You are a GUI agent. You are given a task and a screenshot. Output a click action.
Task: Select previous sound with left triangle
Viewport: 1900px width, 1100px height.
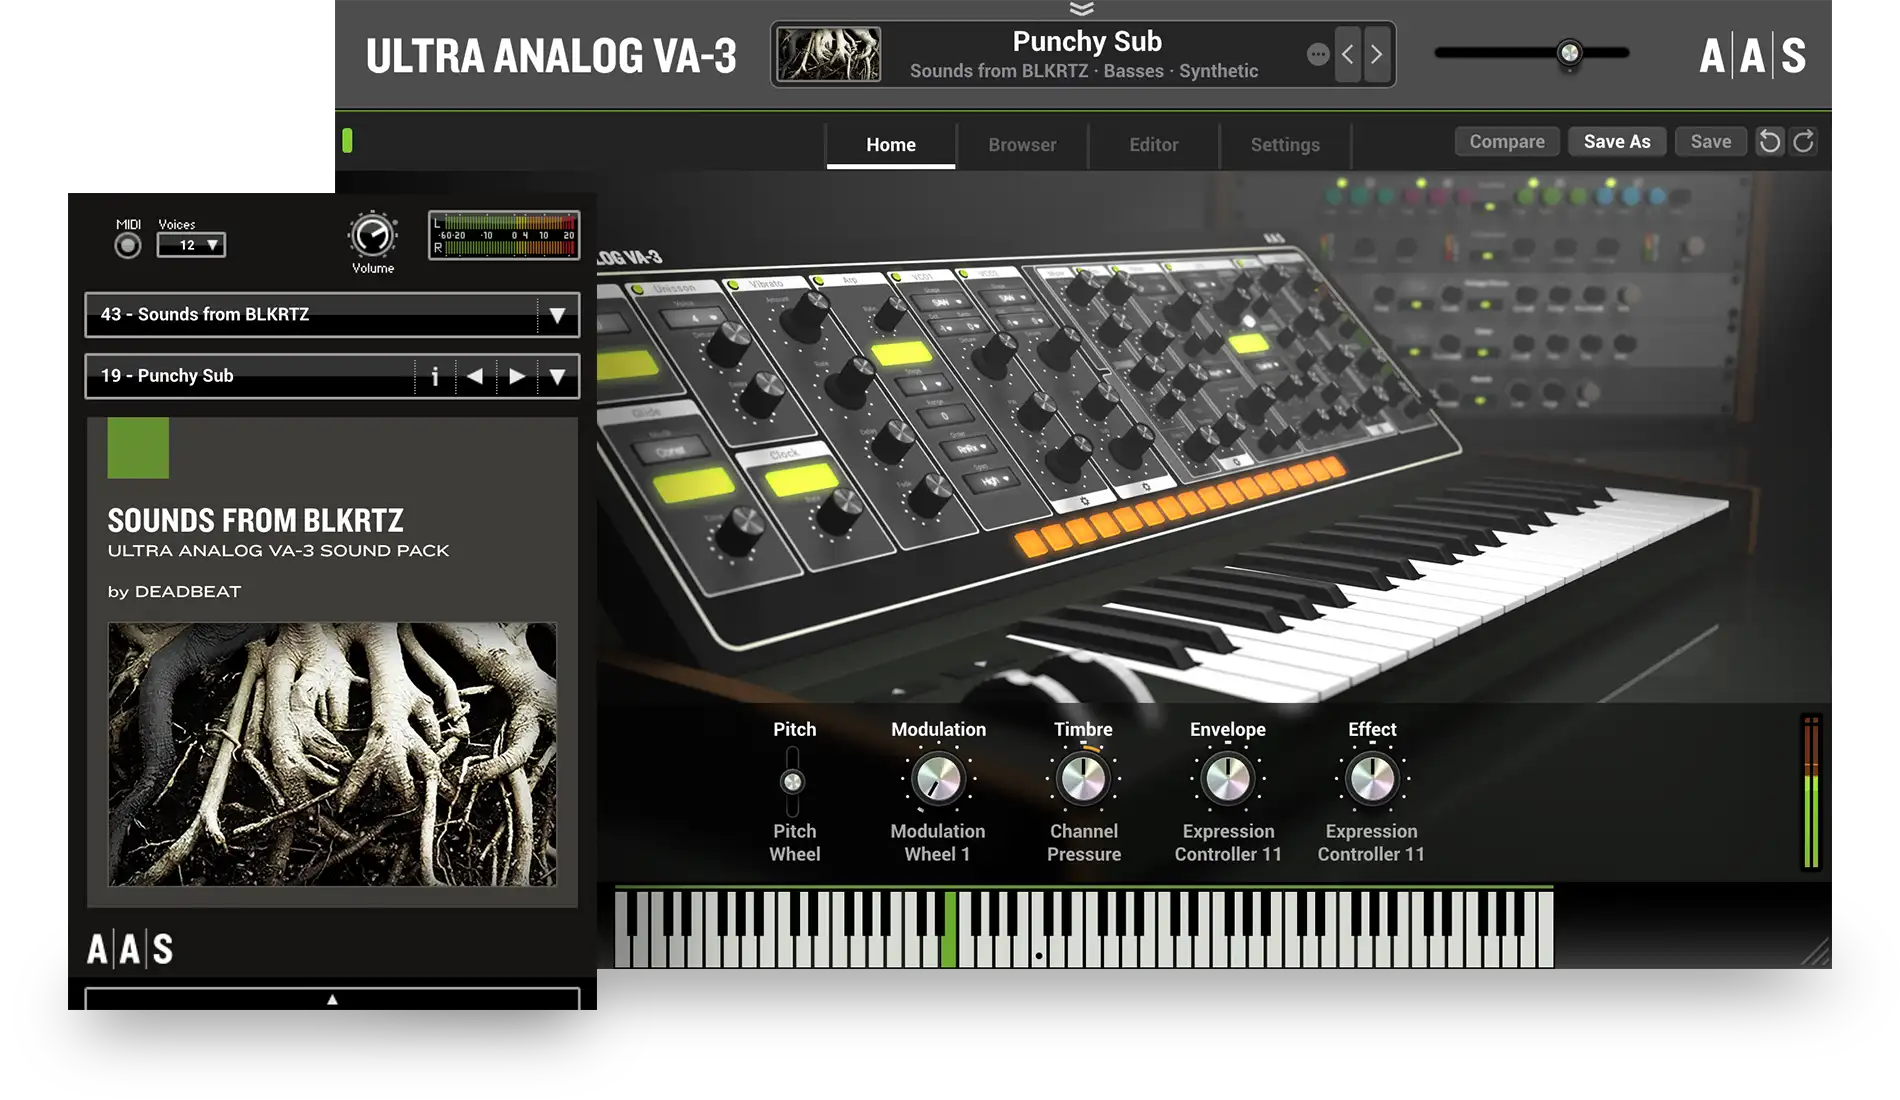tap(475, 376)
